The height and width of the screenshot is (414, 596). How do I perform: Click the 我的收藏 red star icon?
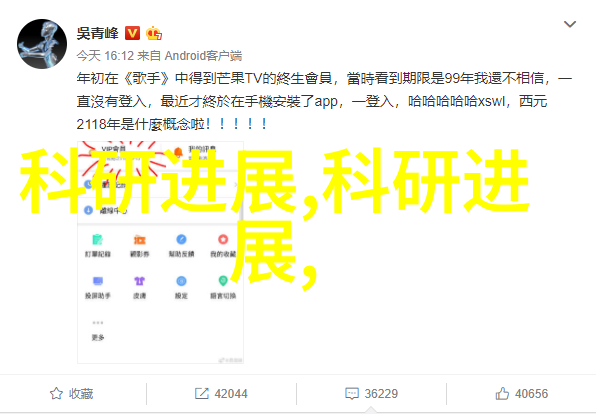(x=223, y=239)
